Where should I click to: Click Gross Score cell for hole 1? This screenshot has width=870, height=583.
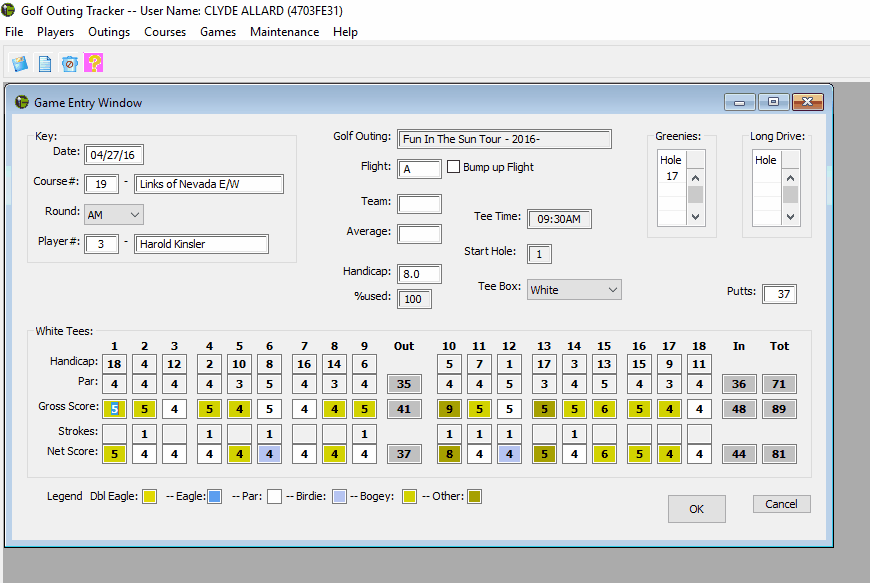[x=114, y=409]
